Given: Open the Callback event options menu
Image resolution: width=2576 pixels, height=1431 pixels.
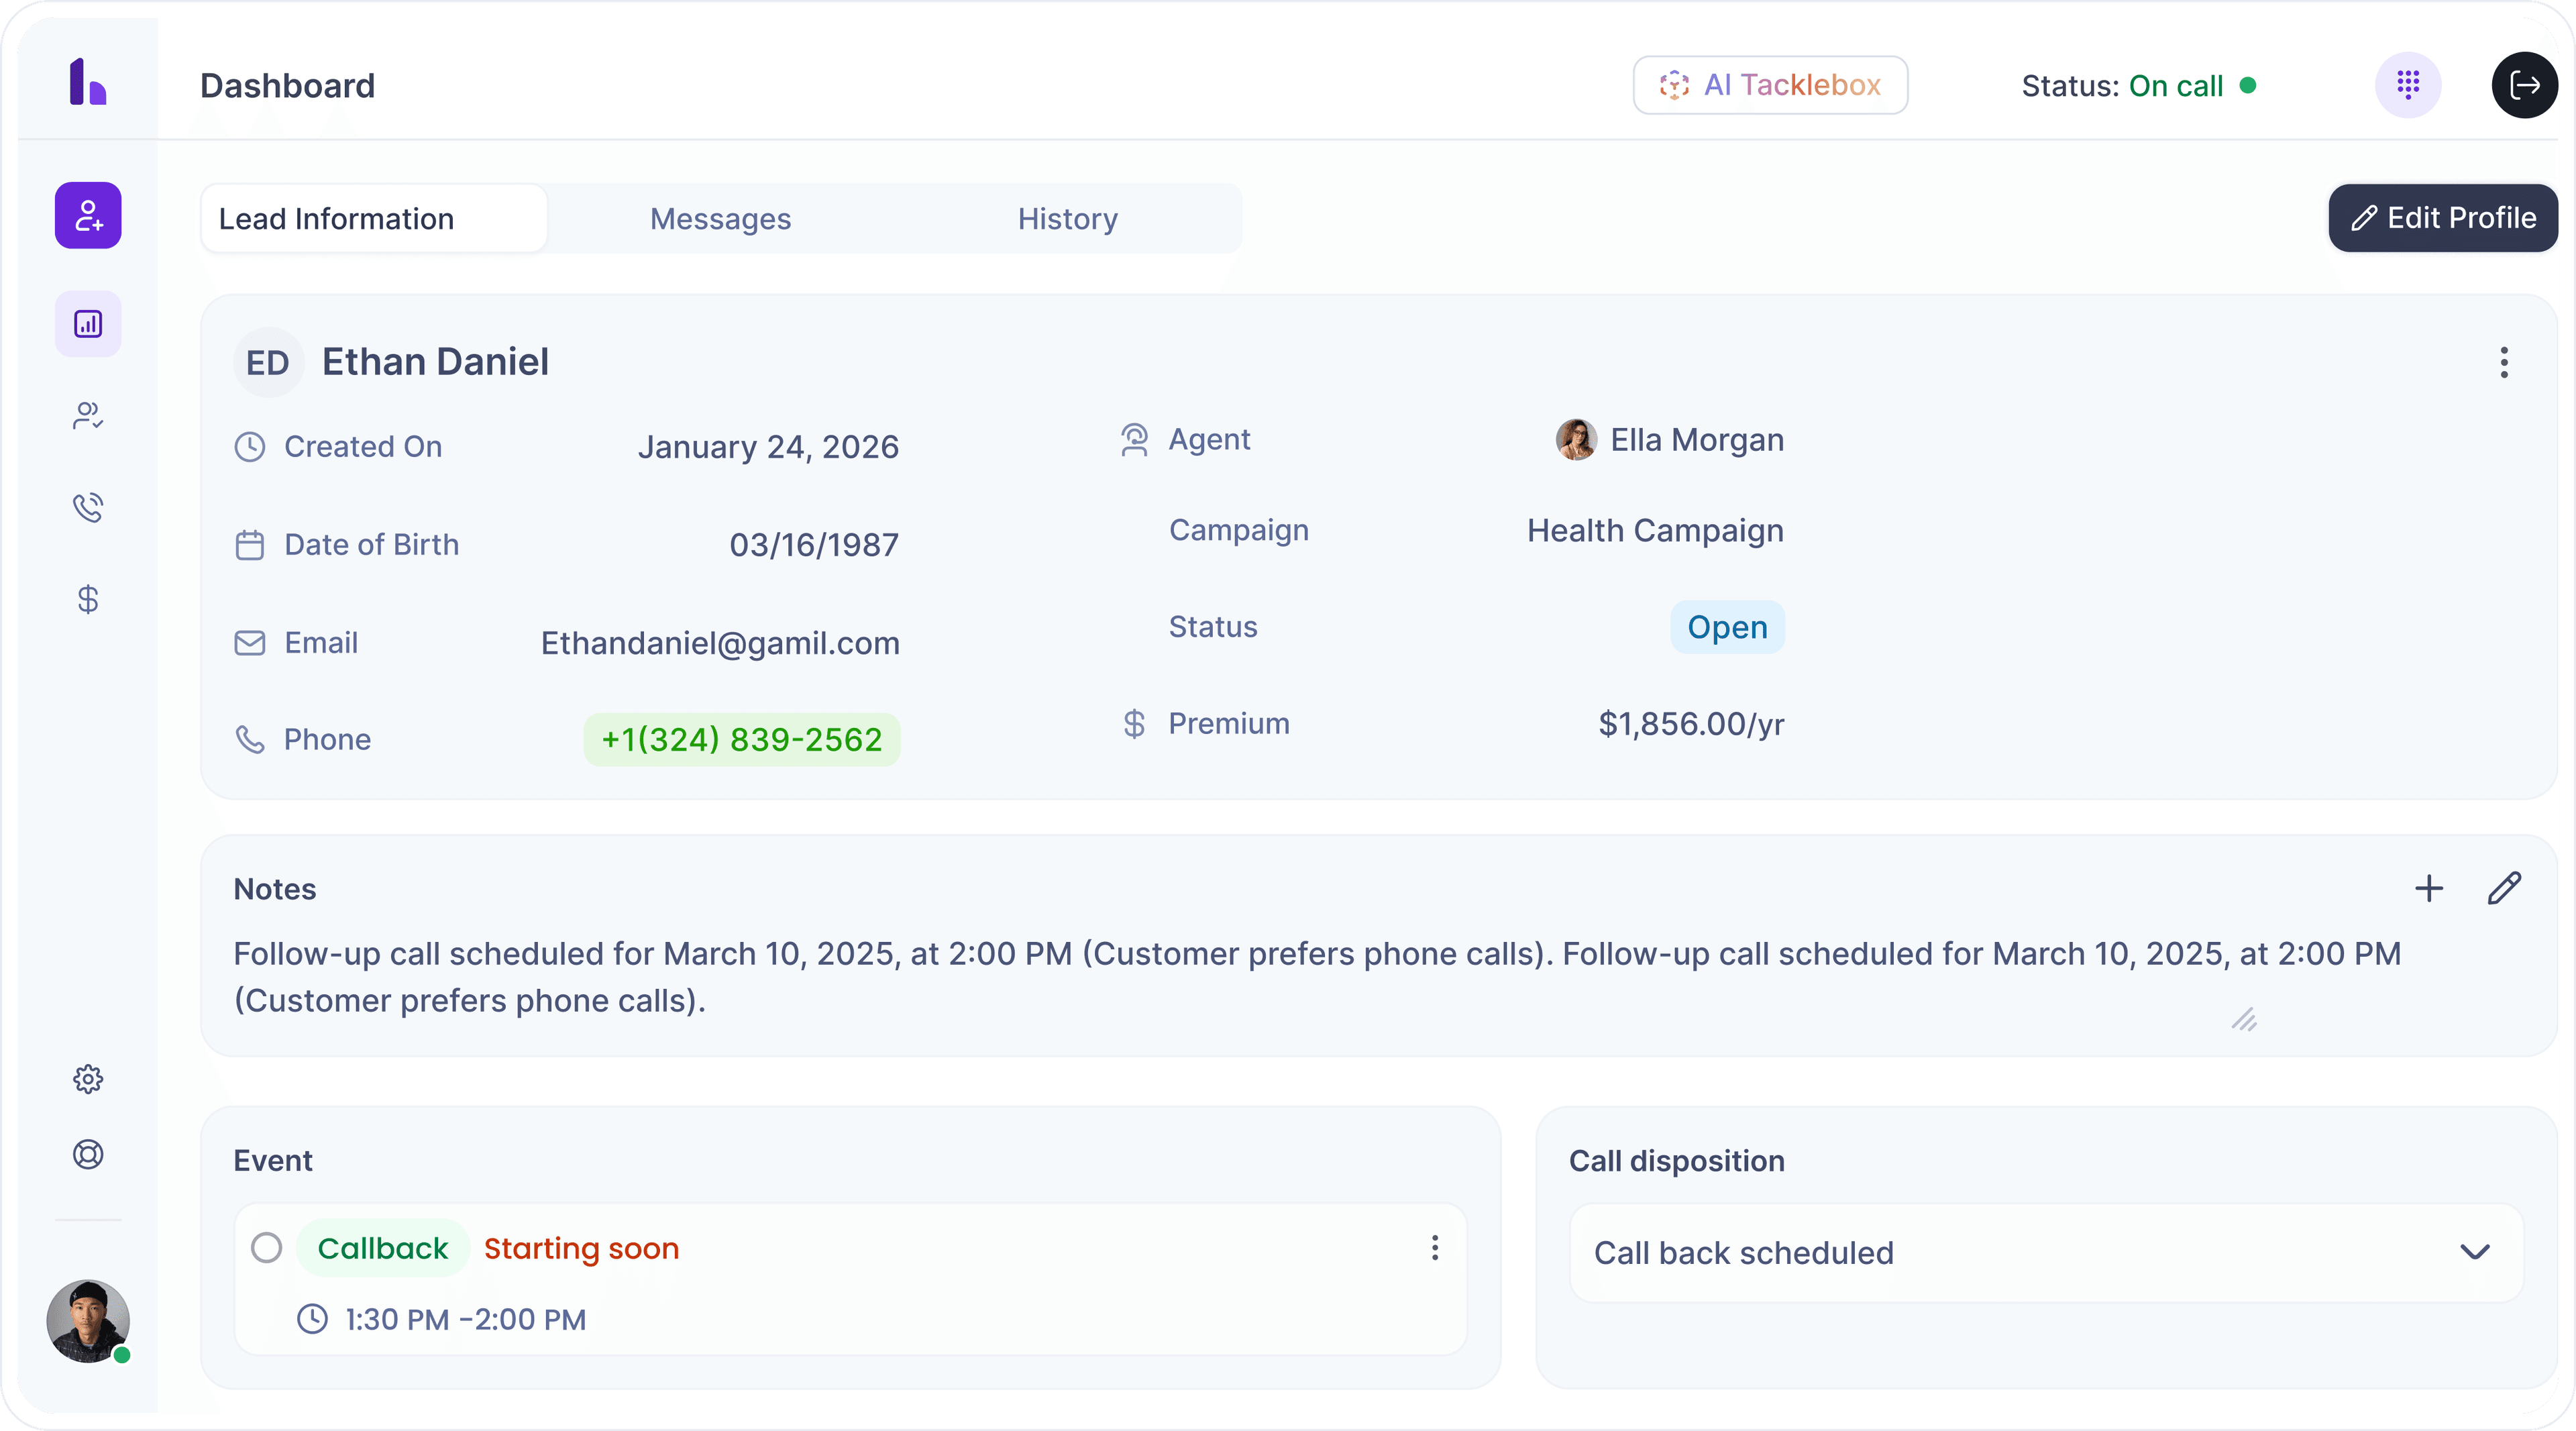Looking at the screenshot, I should [x=1435, y=1247].
